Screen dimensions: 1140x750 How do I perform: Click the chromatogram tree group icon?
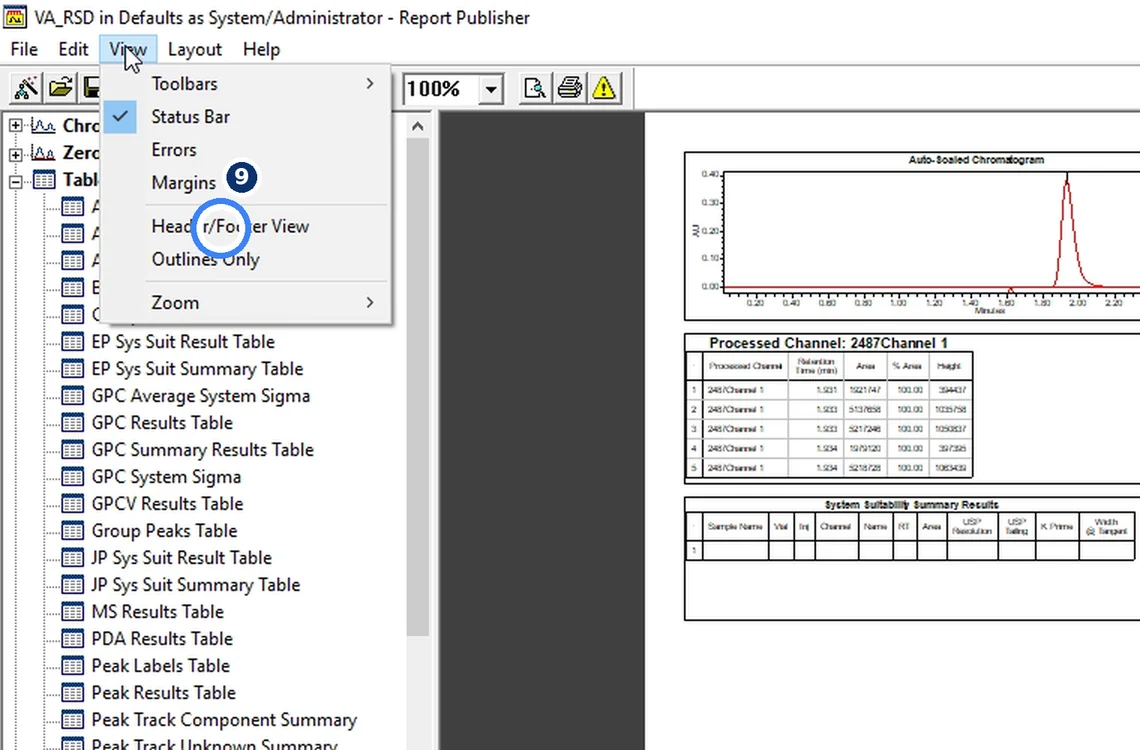tap(43, 126)
